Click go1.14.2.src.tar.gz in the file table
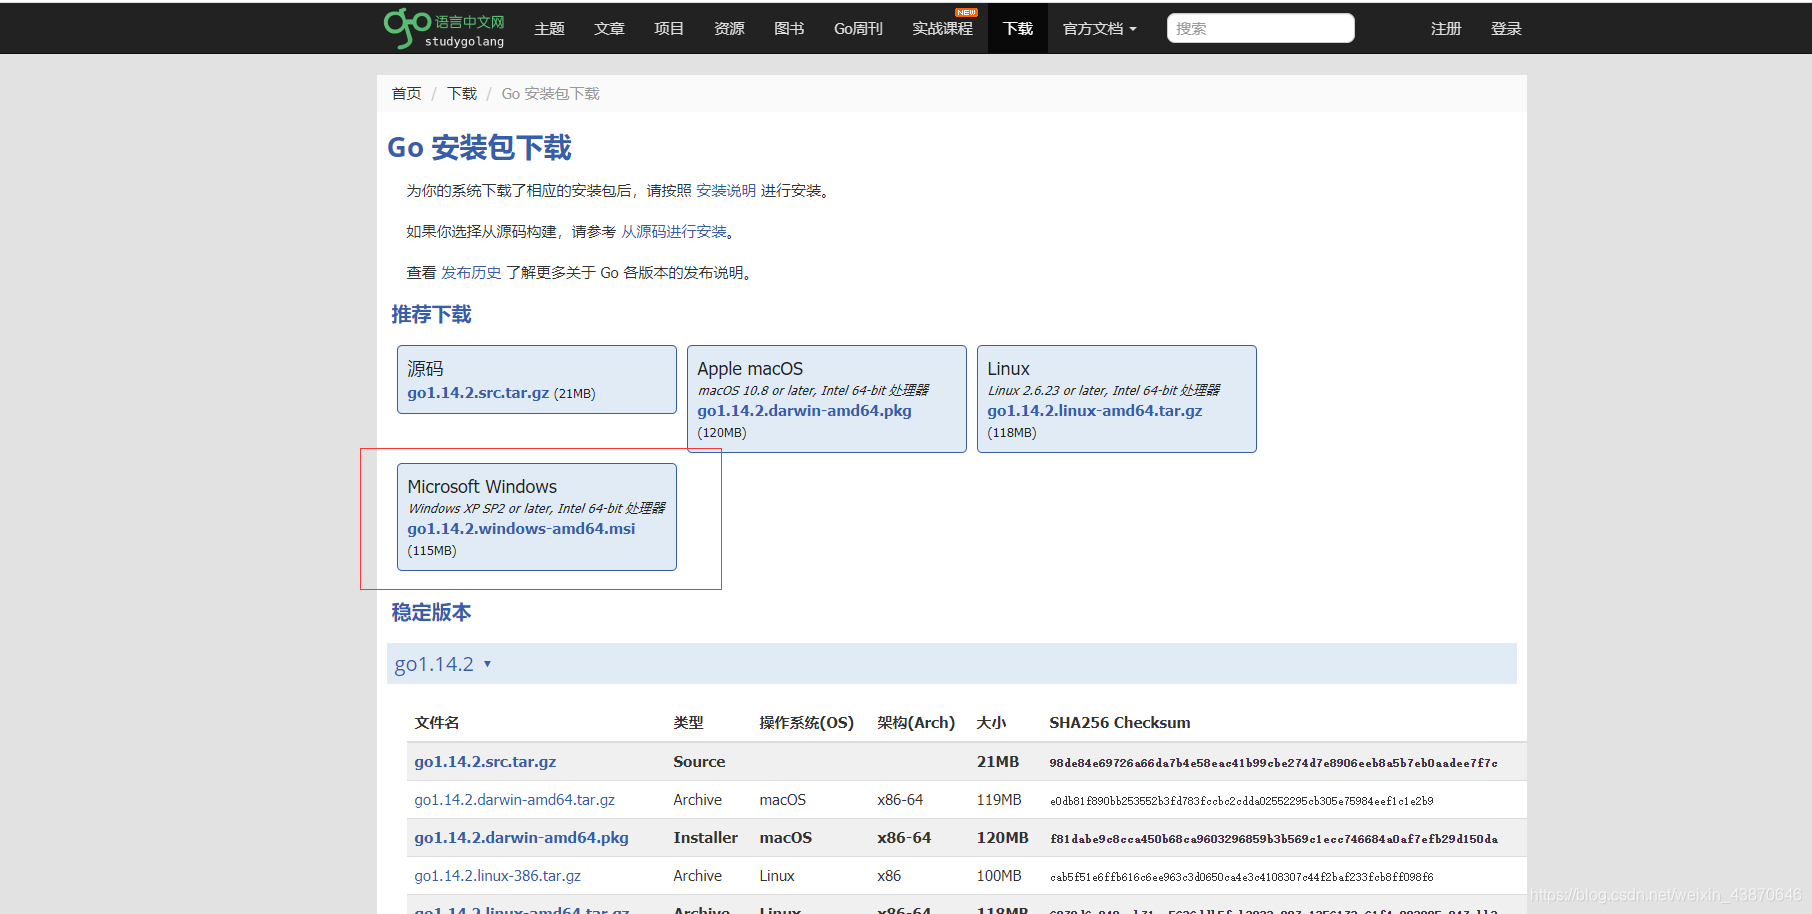 (485, 762)
